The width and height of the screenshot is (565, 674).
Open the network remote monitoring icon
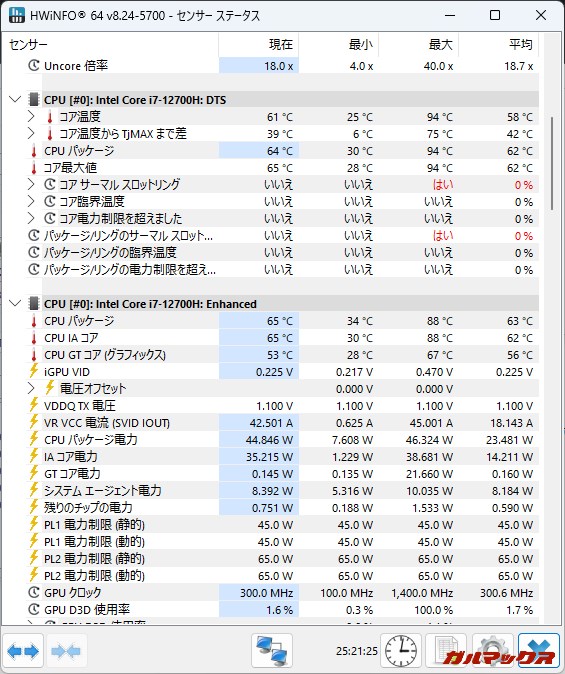[x=272, y=651]
